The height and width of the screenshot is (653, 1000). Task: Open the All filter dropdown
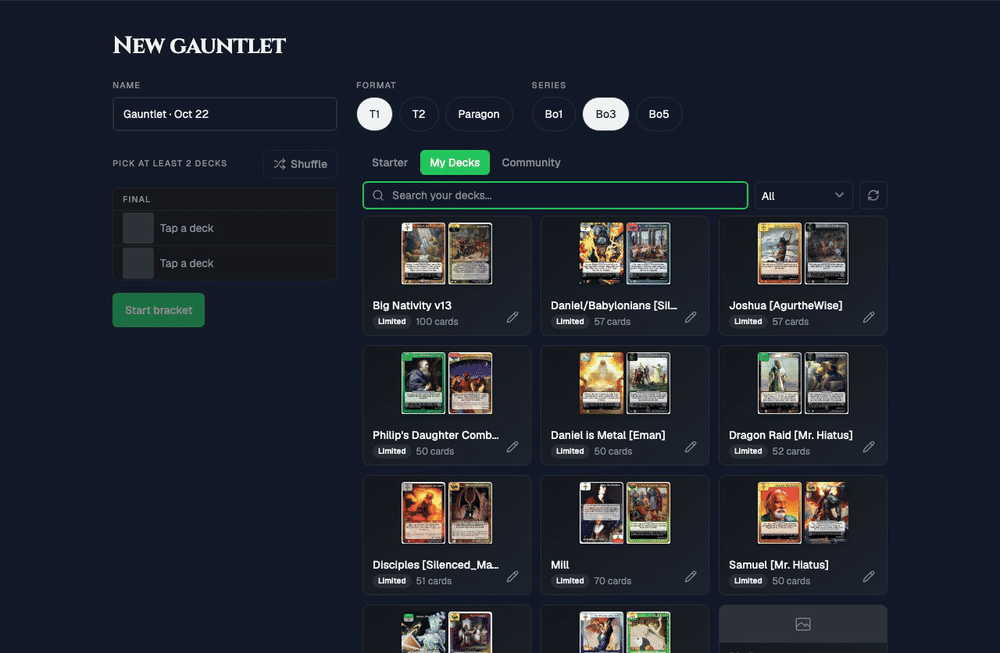pyautogui.click(x=803, y=195)
